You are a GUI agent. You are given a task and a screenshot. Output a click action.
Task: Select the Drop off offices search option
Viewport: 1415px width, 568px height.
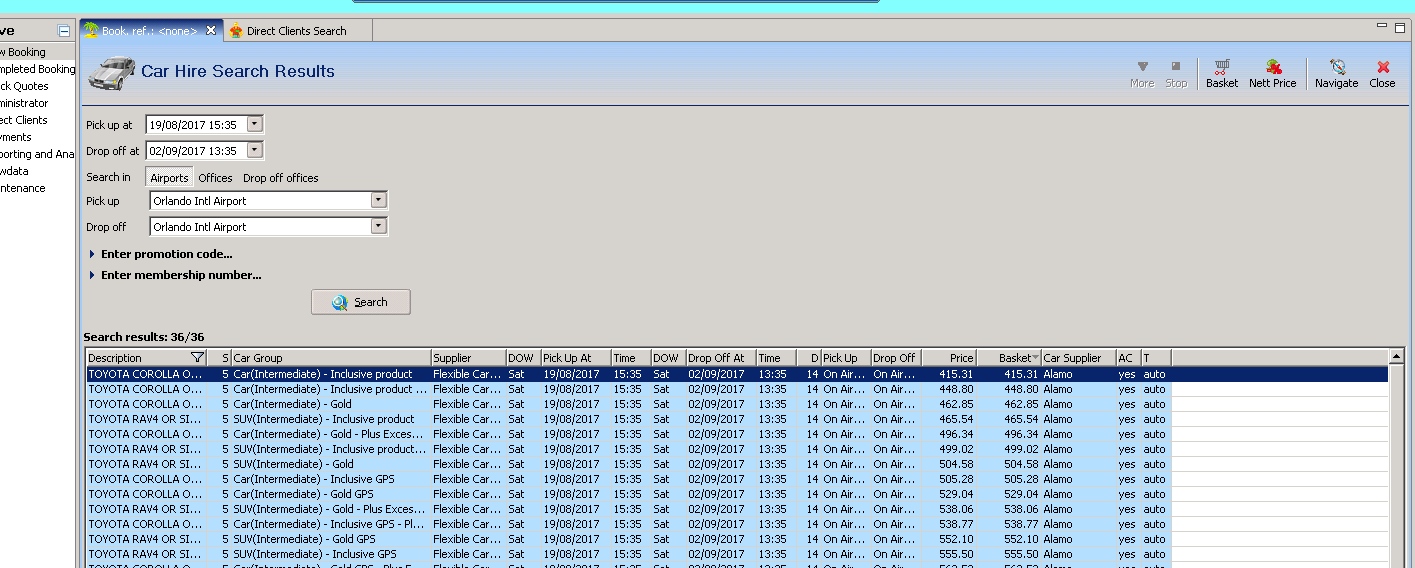point(281,178)
